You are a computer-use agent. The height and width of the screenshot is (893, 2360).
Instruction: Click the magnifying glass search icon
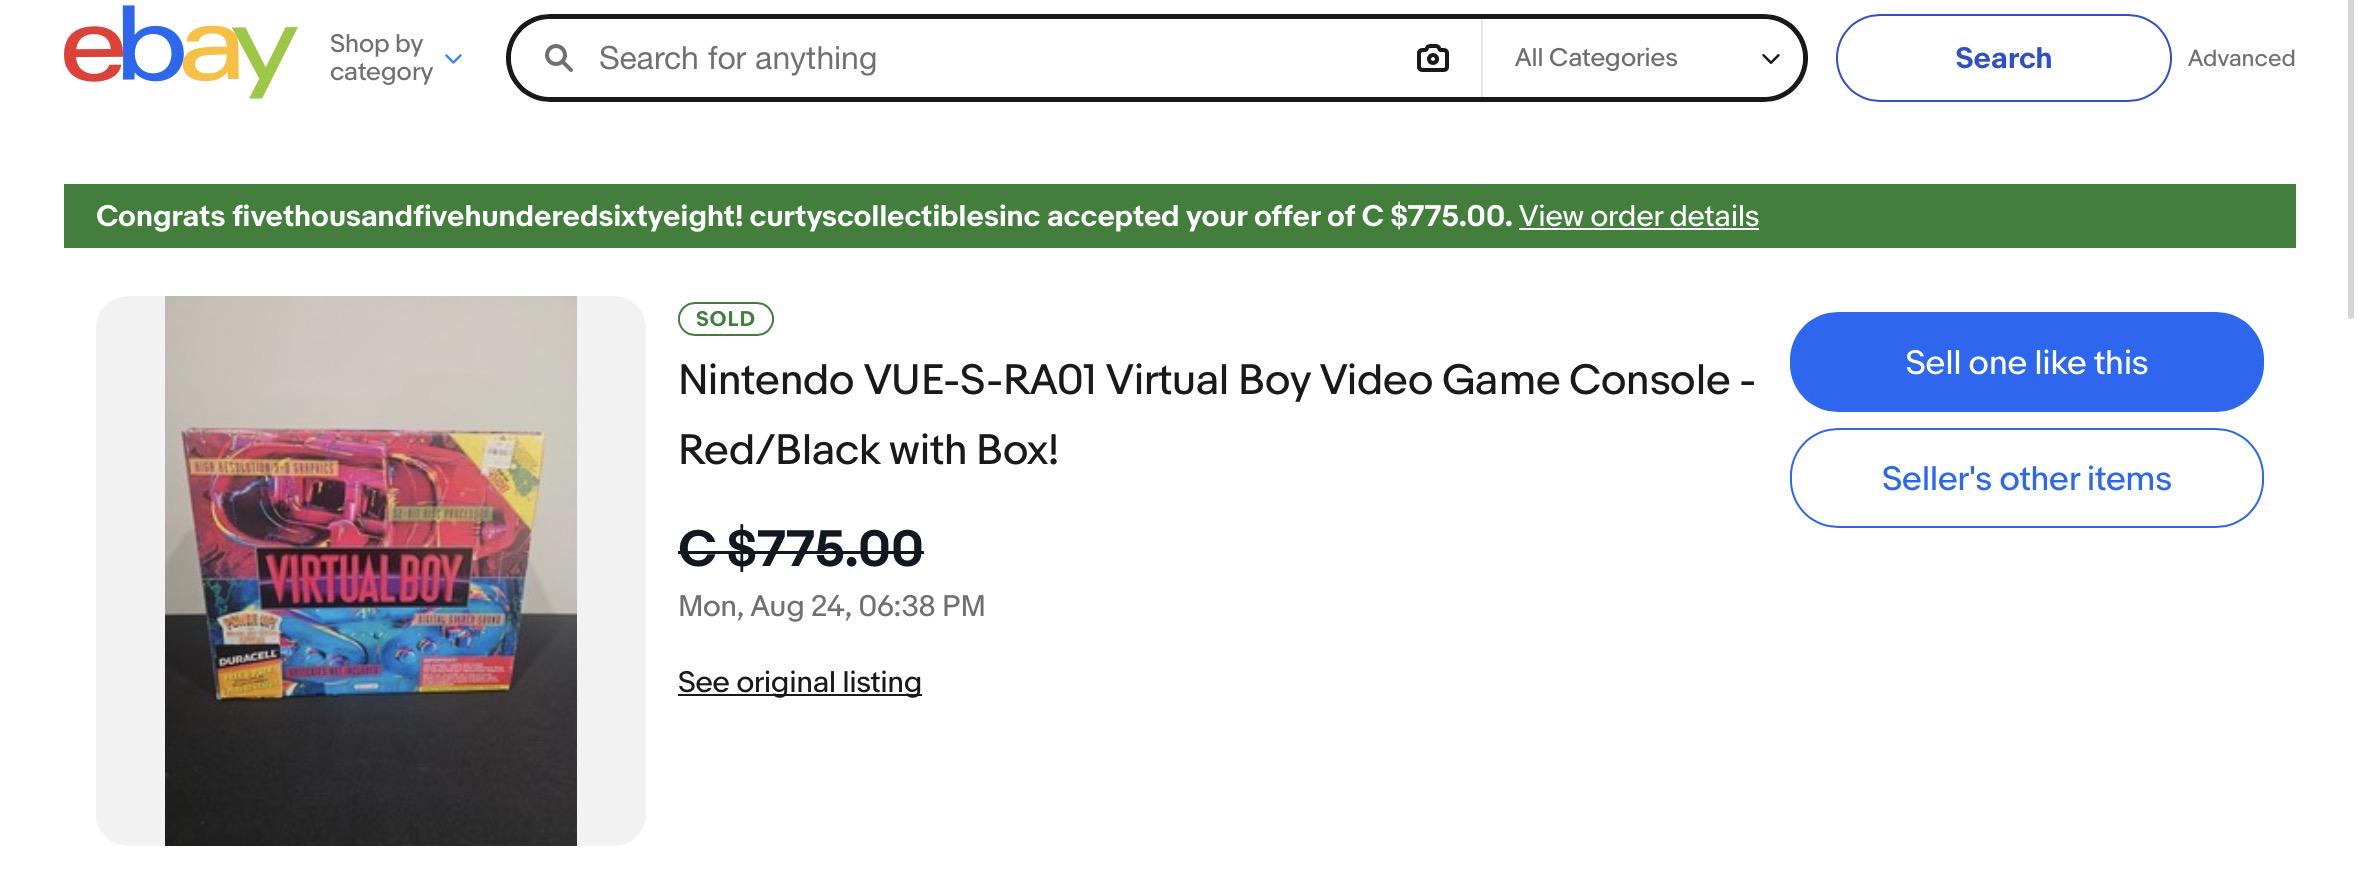pos(559,58)
